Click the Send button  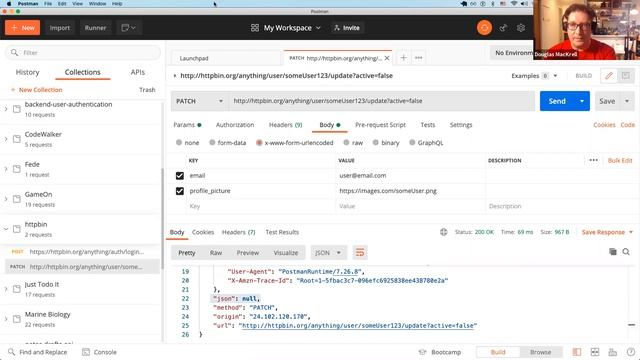[x=557, y=101]
